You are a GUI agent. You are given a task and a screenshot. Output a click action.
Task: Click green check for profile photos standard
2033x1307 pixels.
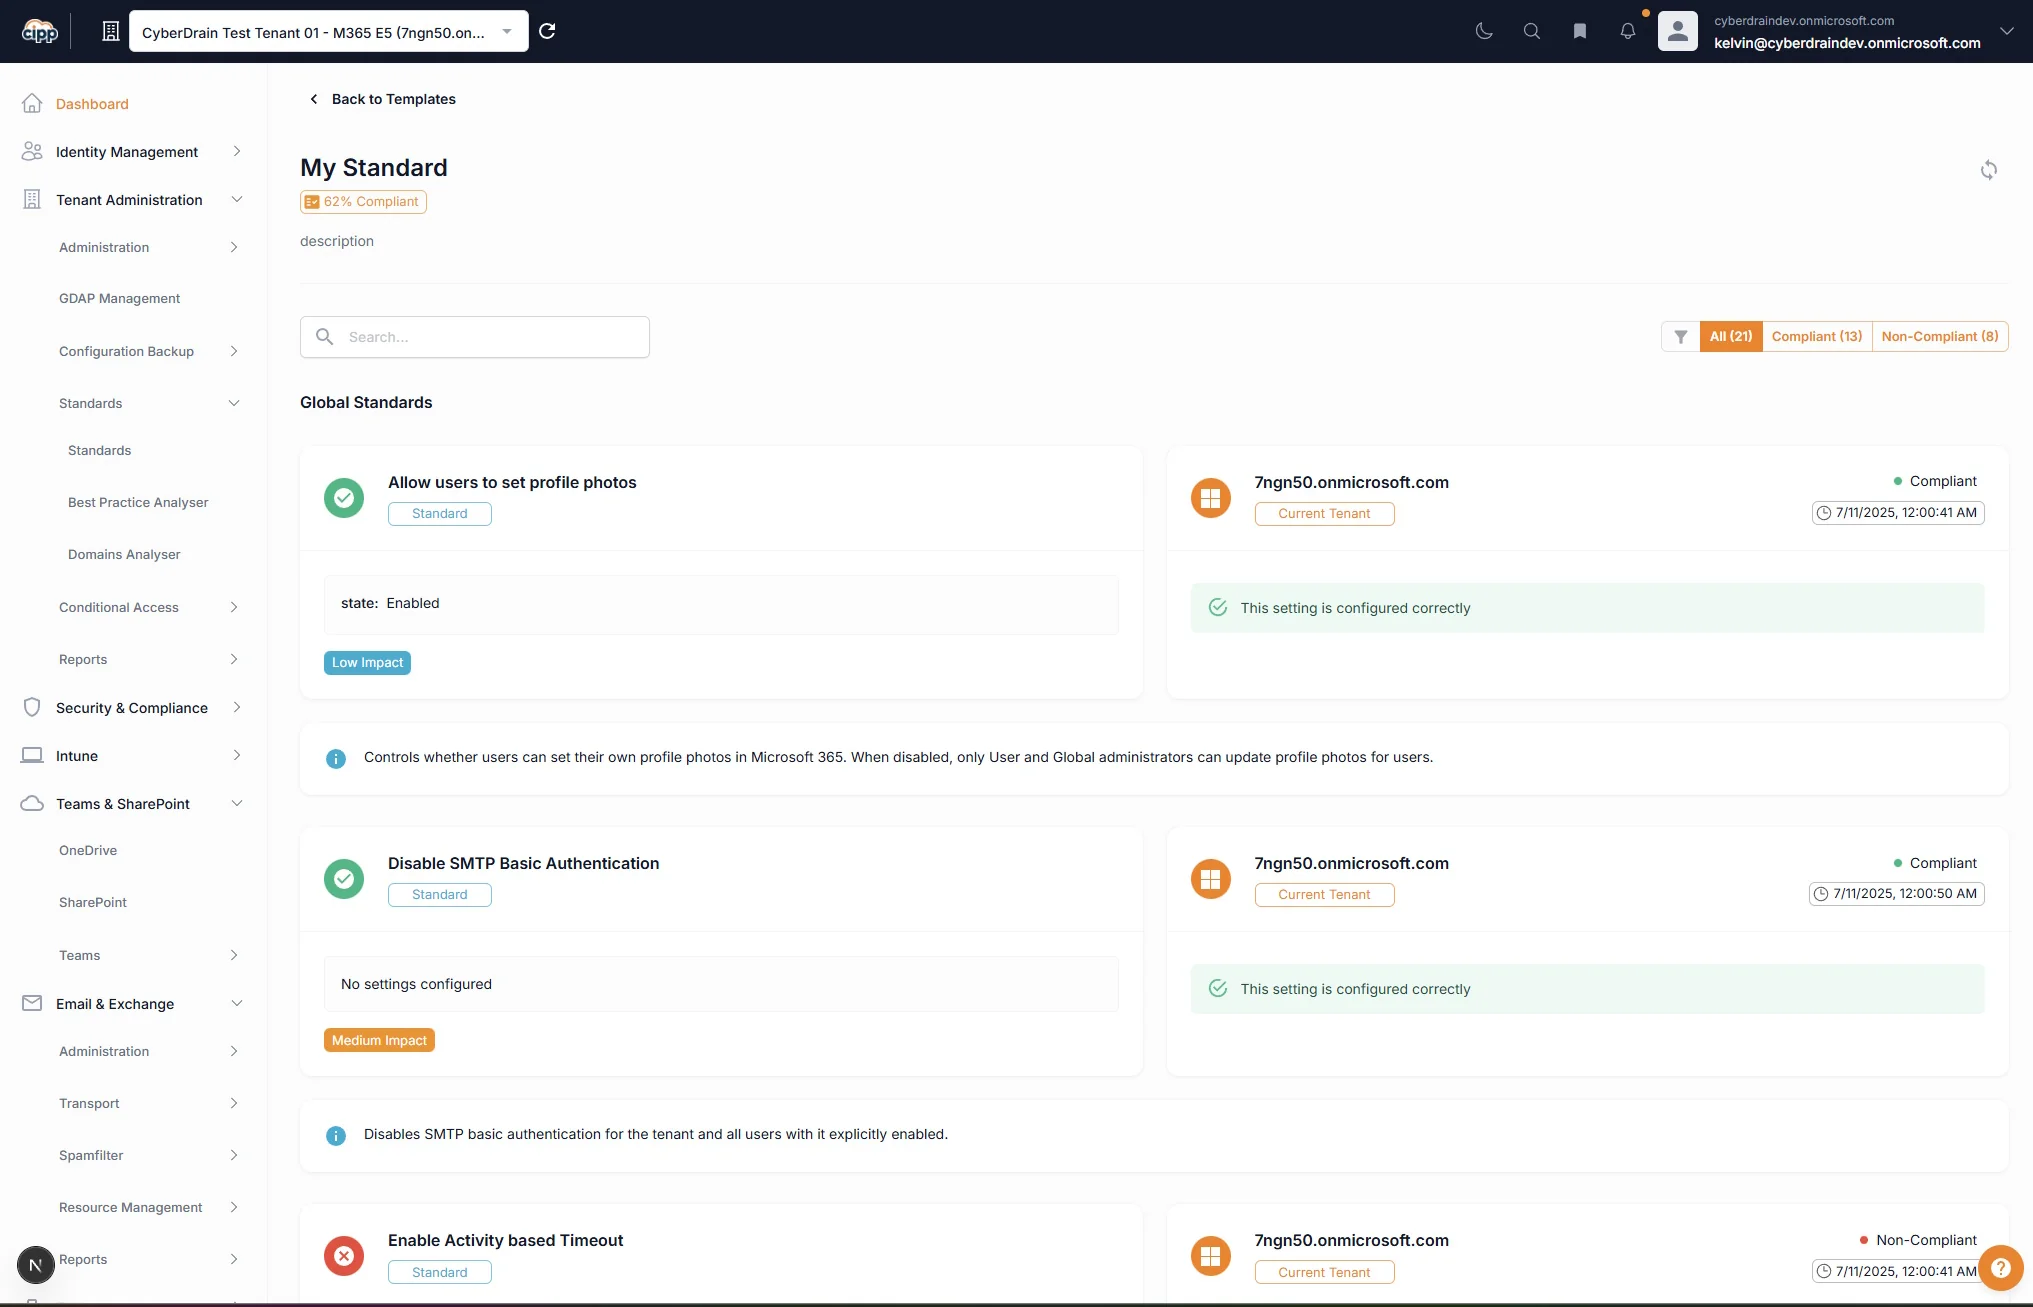point(344,497)
